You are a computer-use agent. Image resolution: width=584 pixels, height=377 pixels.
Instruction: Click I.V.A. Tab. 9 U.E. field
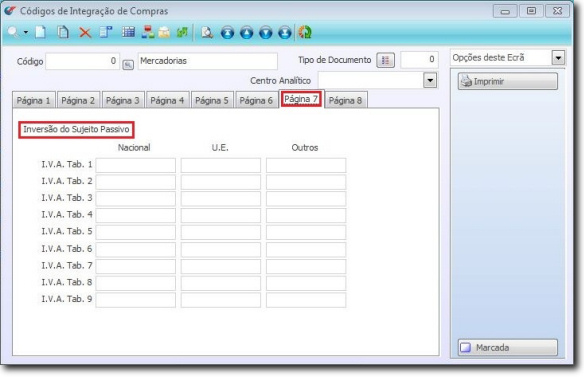coord(221,300)
